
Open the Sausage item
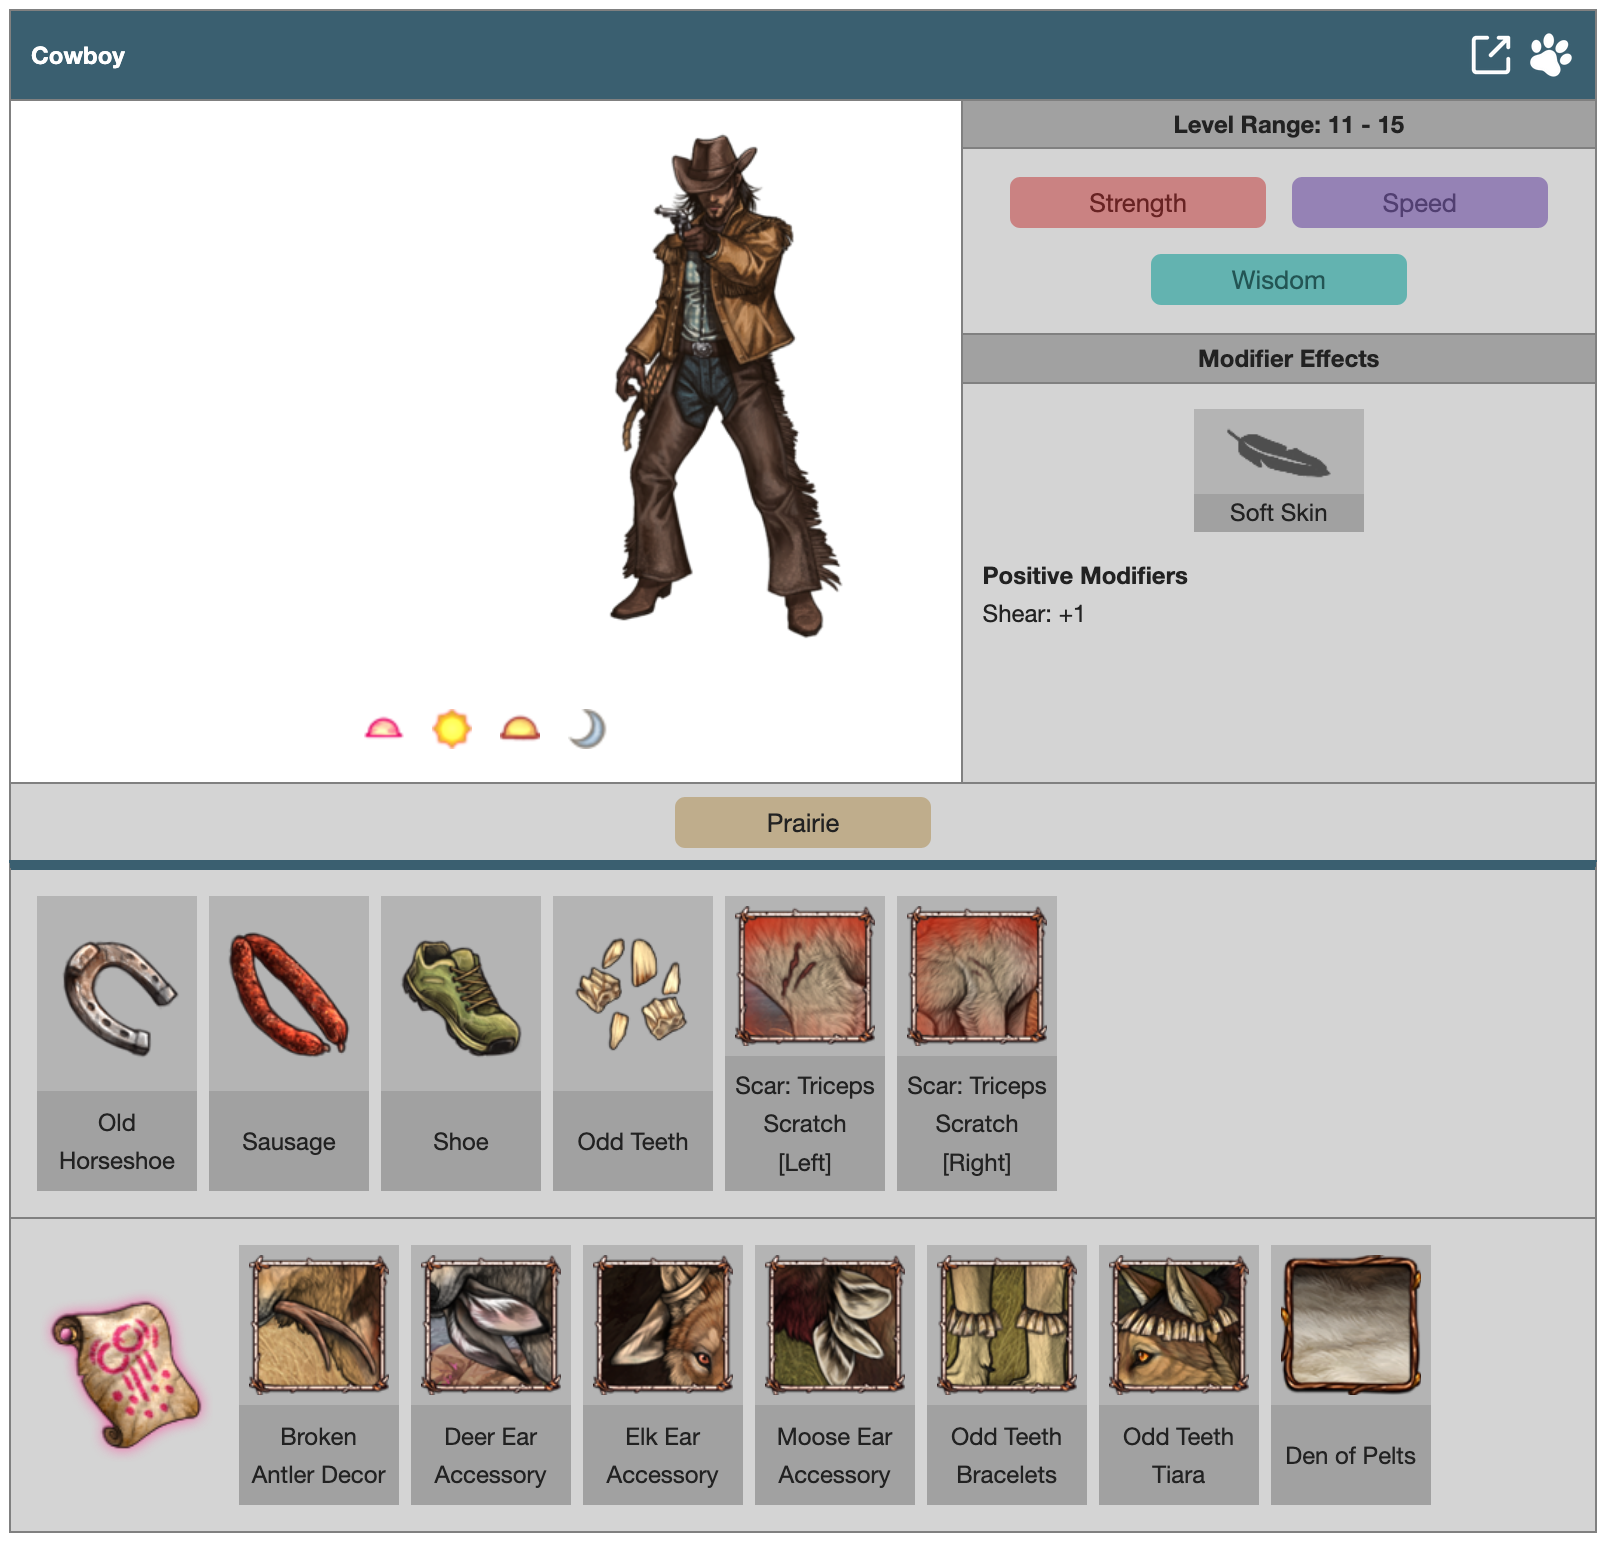[289, 1042]
